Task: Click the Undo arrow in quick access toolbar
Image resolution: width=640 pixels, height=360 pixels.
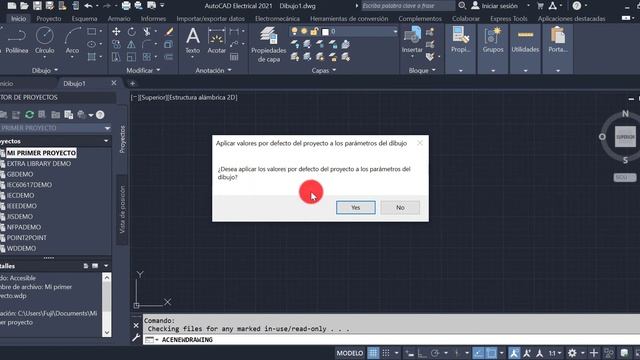Action: [88, 6]
